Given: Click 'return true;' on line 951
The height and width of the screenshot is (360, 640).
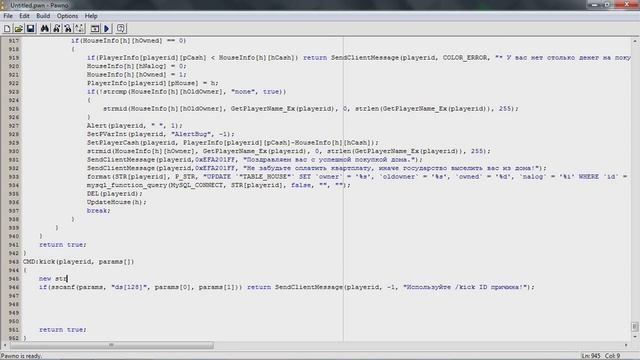Looking at the screenshot, I should click(62, 330).
